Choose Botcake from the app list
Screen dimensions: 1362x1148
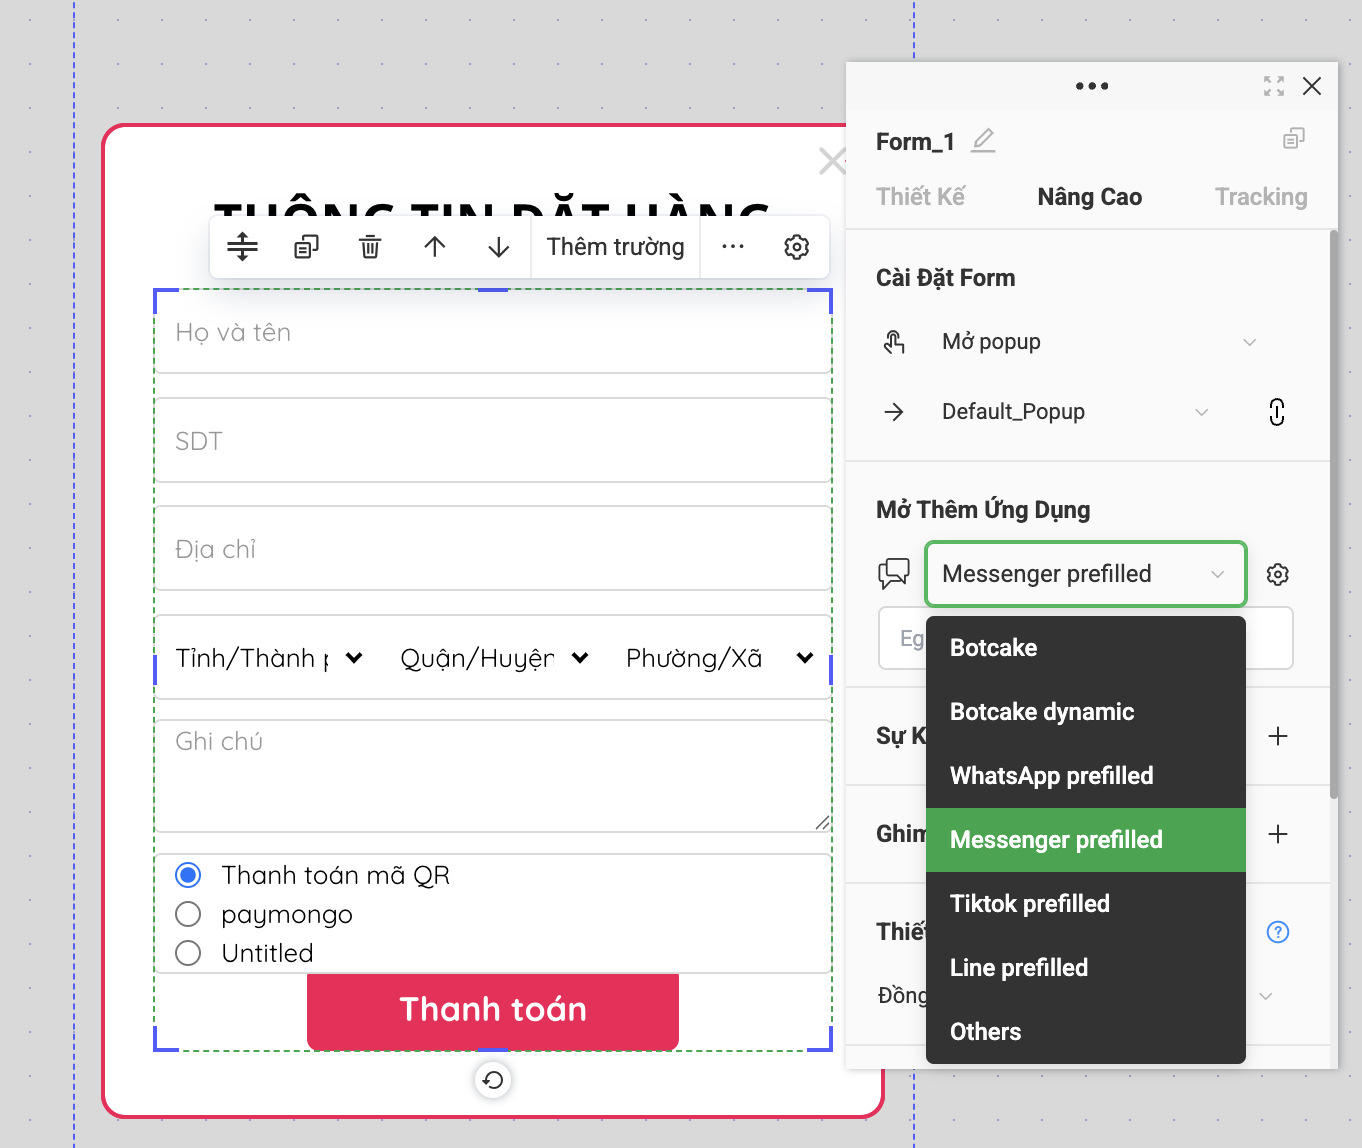[1085, 648]
